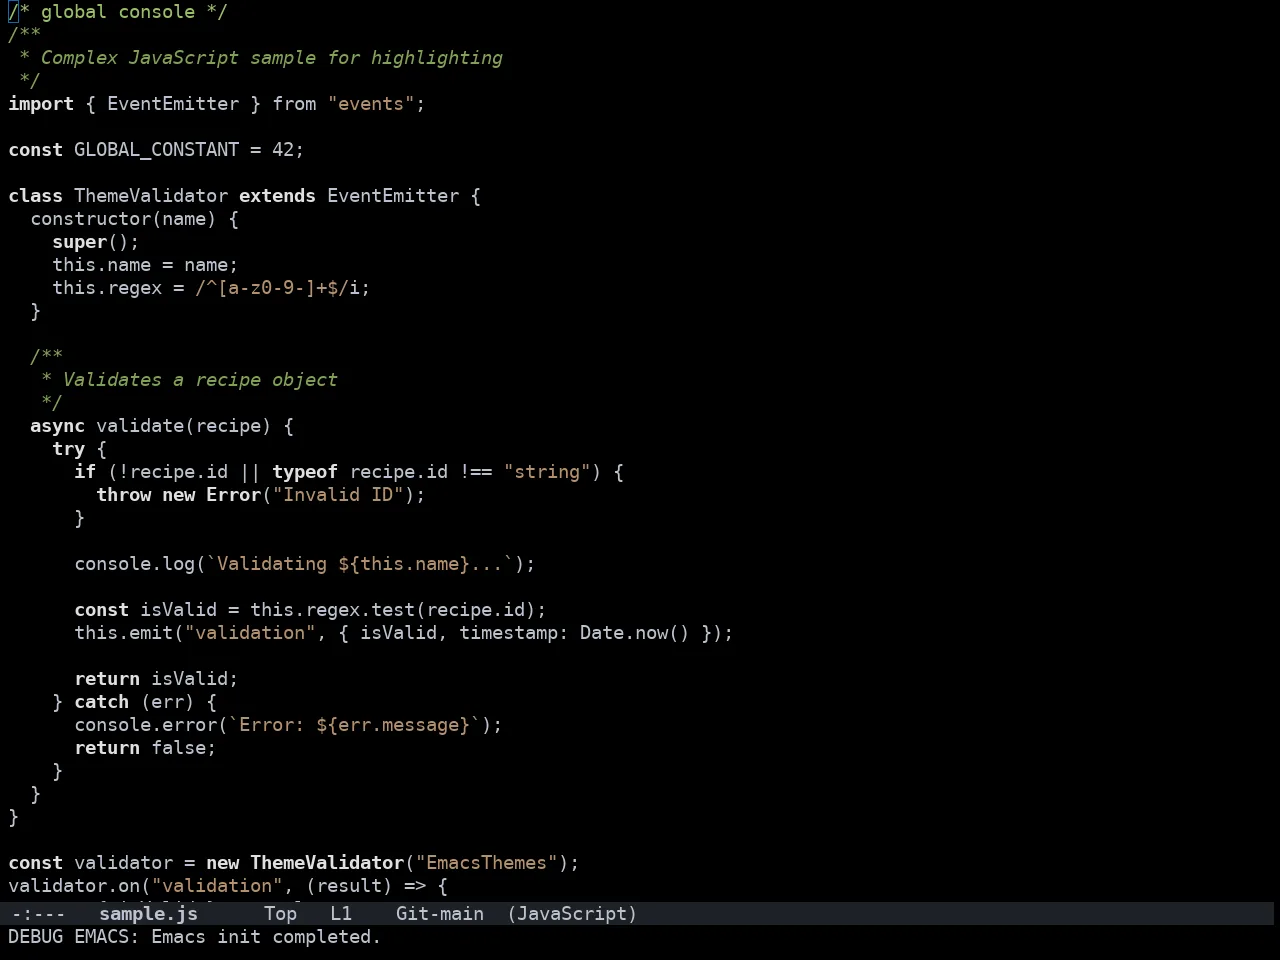This screenshot has height=960, width=1280.
Task: Click the number 42
Action: point(283,150)
